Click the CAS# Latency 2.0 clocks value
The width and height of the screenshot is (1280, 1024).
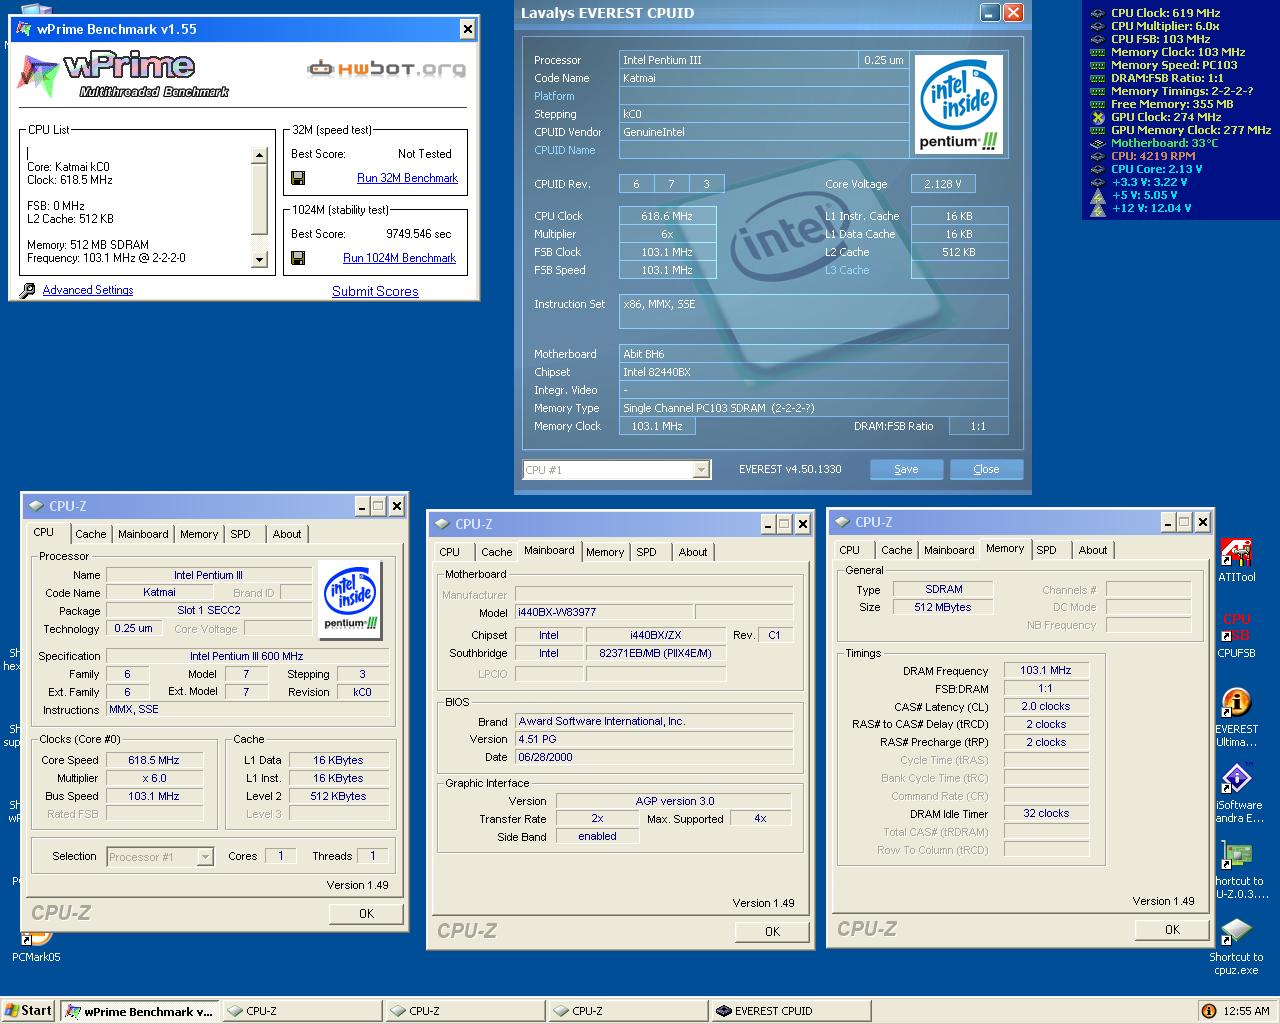(x=1045, y=706)
